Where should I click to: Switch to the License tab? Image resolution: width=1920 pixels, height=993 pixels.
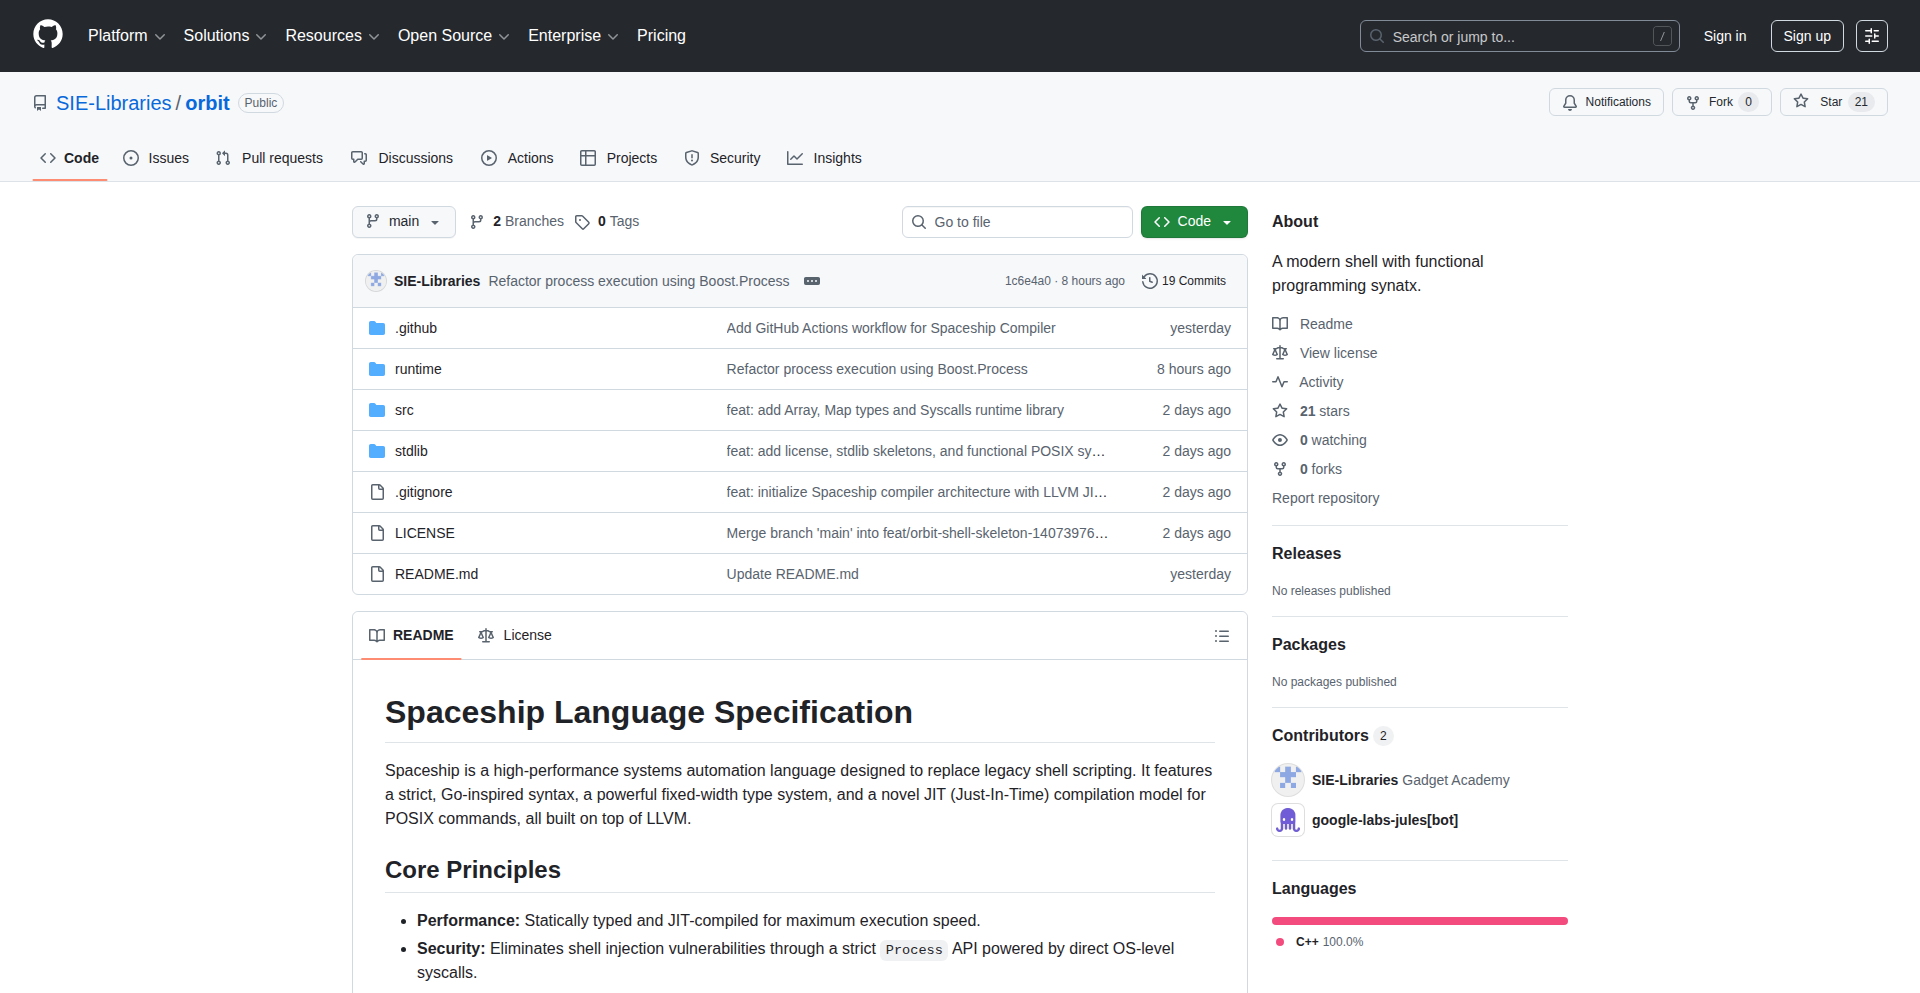tap(515, 636)
